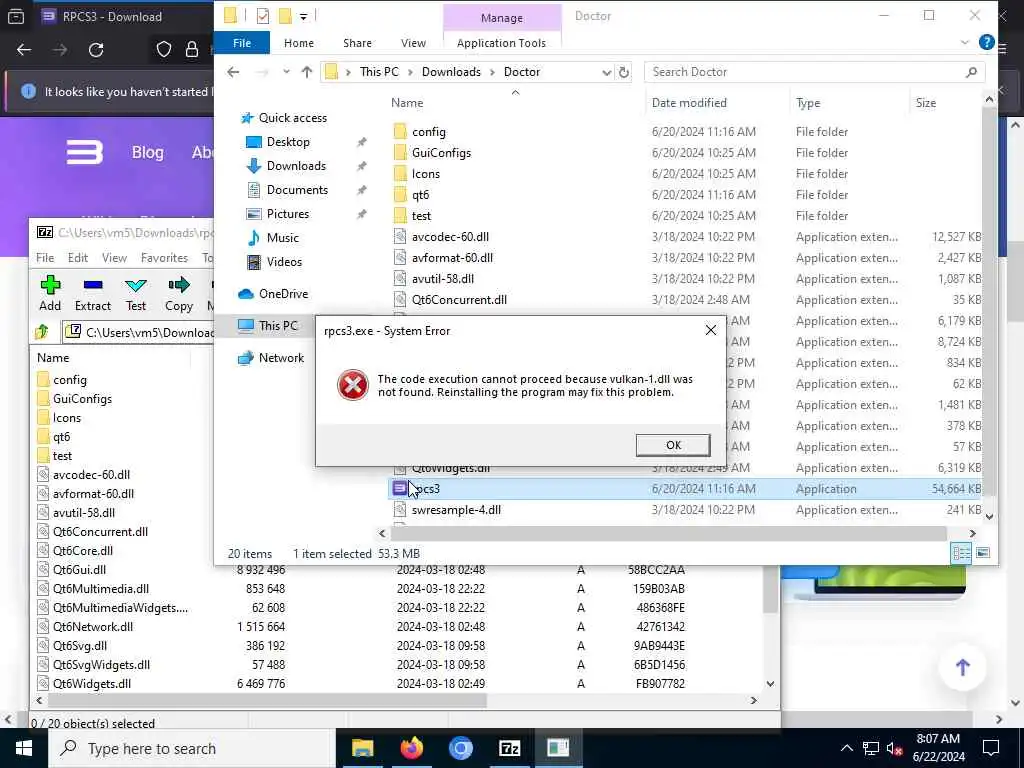The image size is (1024, 768).
Task: Switch Explorer to details view icon
Action: [961, 554]
